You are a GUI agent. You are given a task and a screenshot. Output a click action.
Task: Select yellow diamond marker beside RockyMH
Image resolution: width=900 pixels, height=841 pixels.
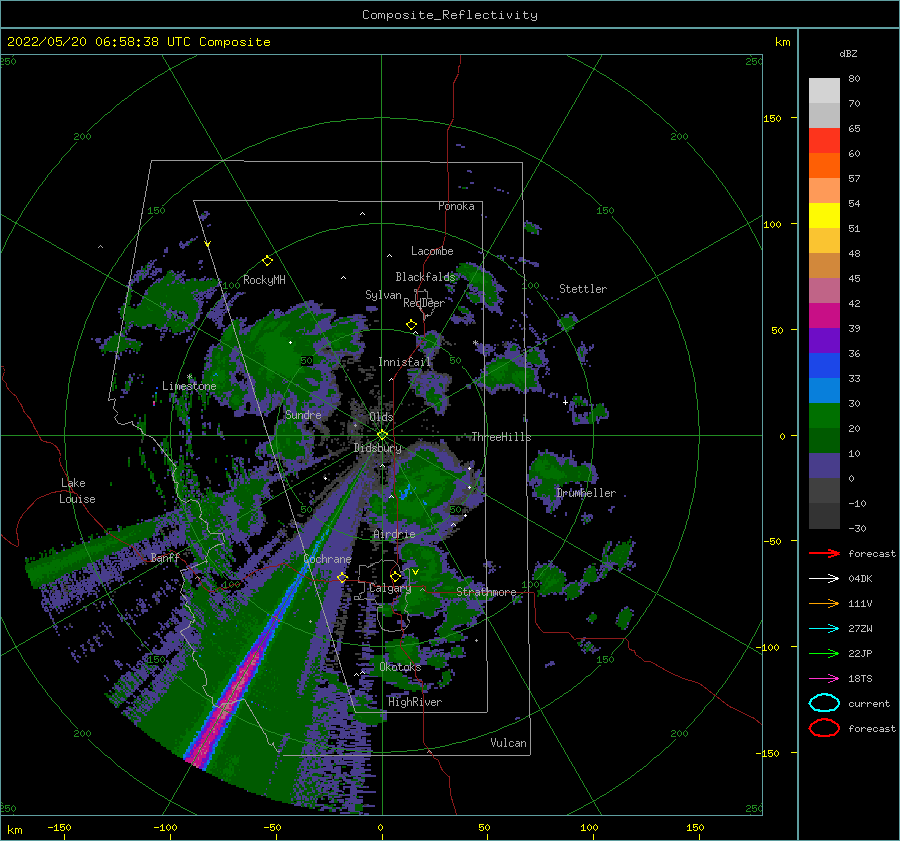pos(267,261)
